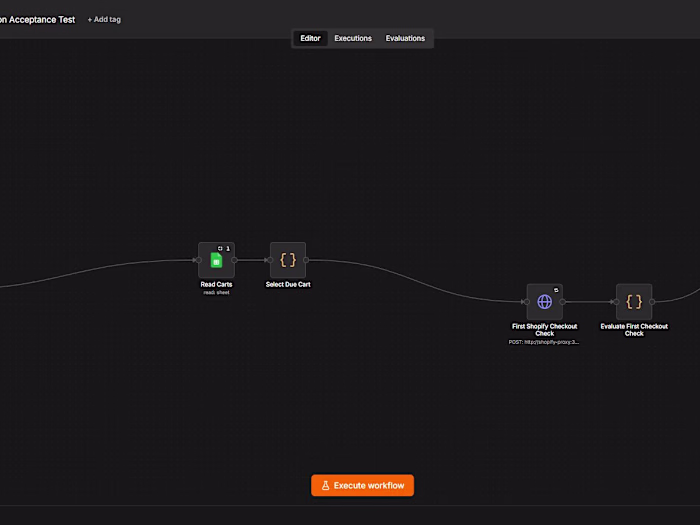
Task: Click the Select Due Cart label
Action: point(288,284)
